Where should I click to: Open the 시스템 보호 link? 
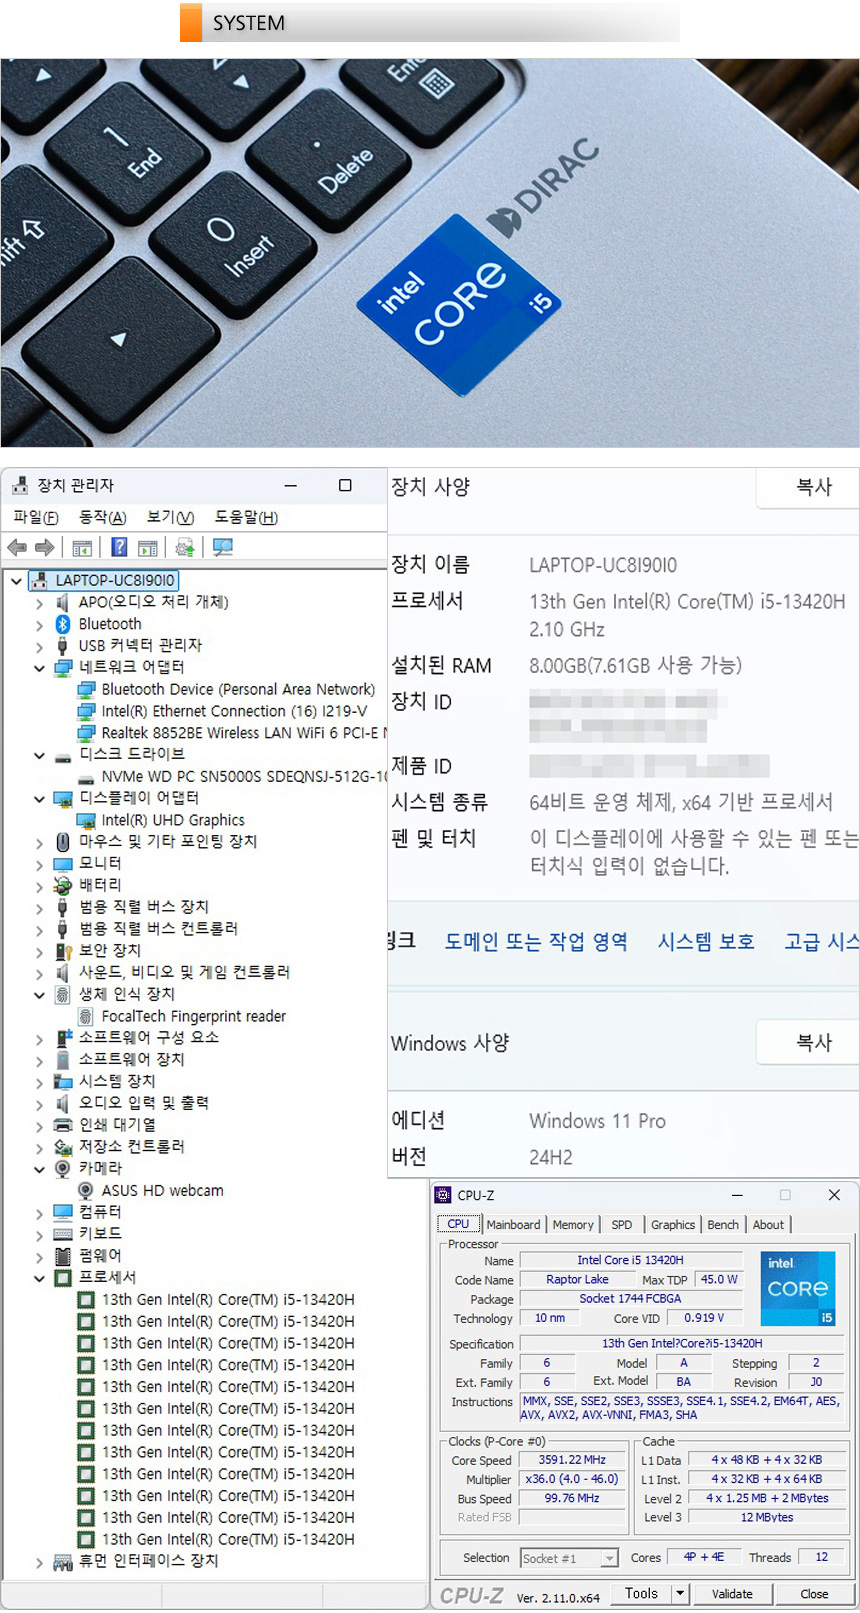click(x=706, y=941)
